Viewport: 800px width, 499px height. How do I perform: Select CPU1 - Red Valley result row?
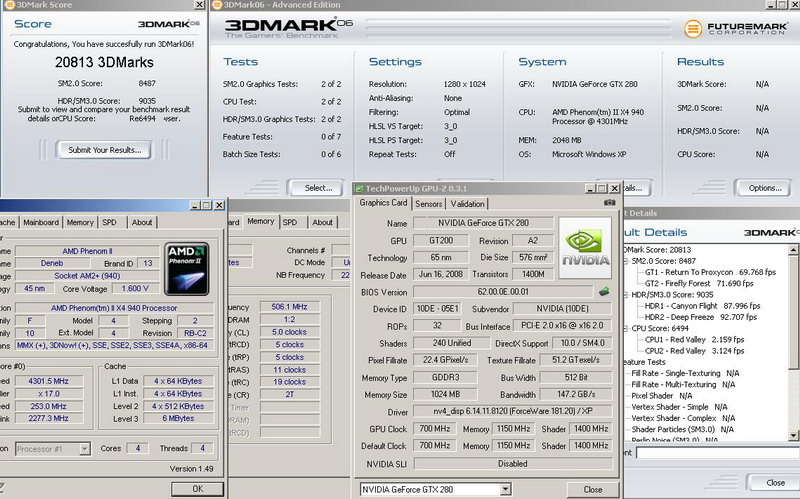(694, 340)
